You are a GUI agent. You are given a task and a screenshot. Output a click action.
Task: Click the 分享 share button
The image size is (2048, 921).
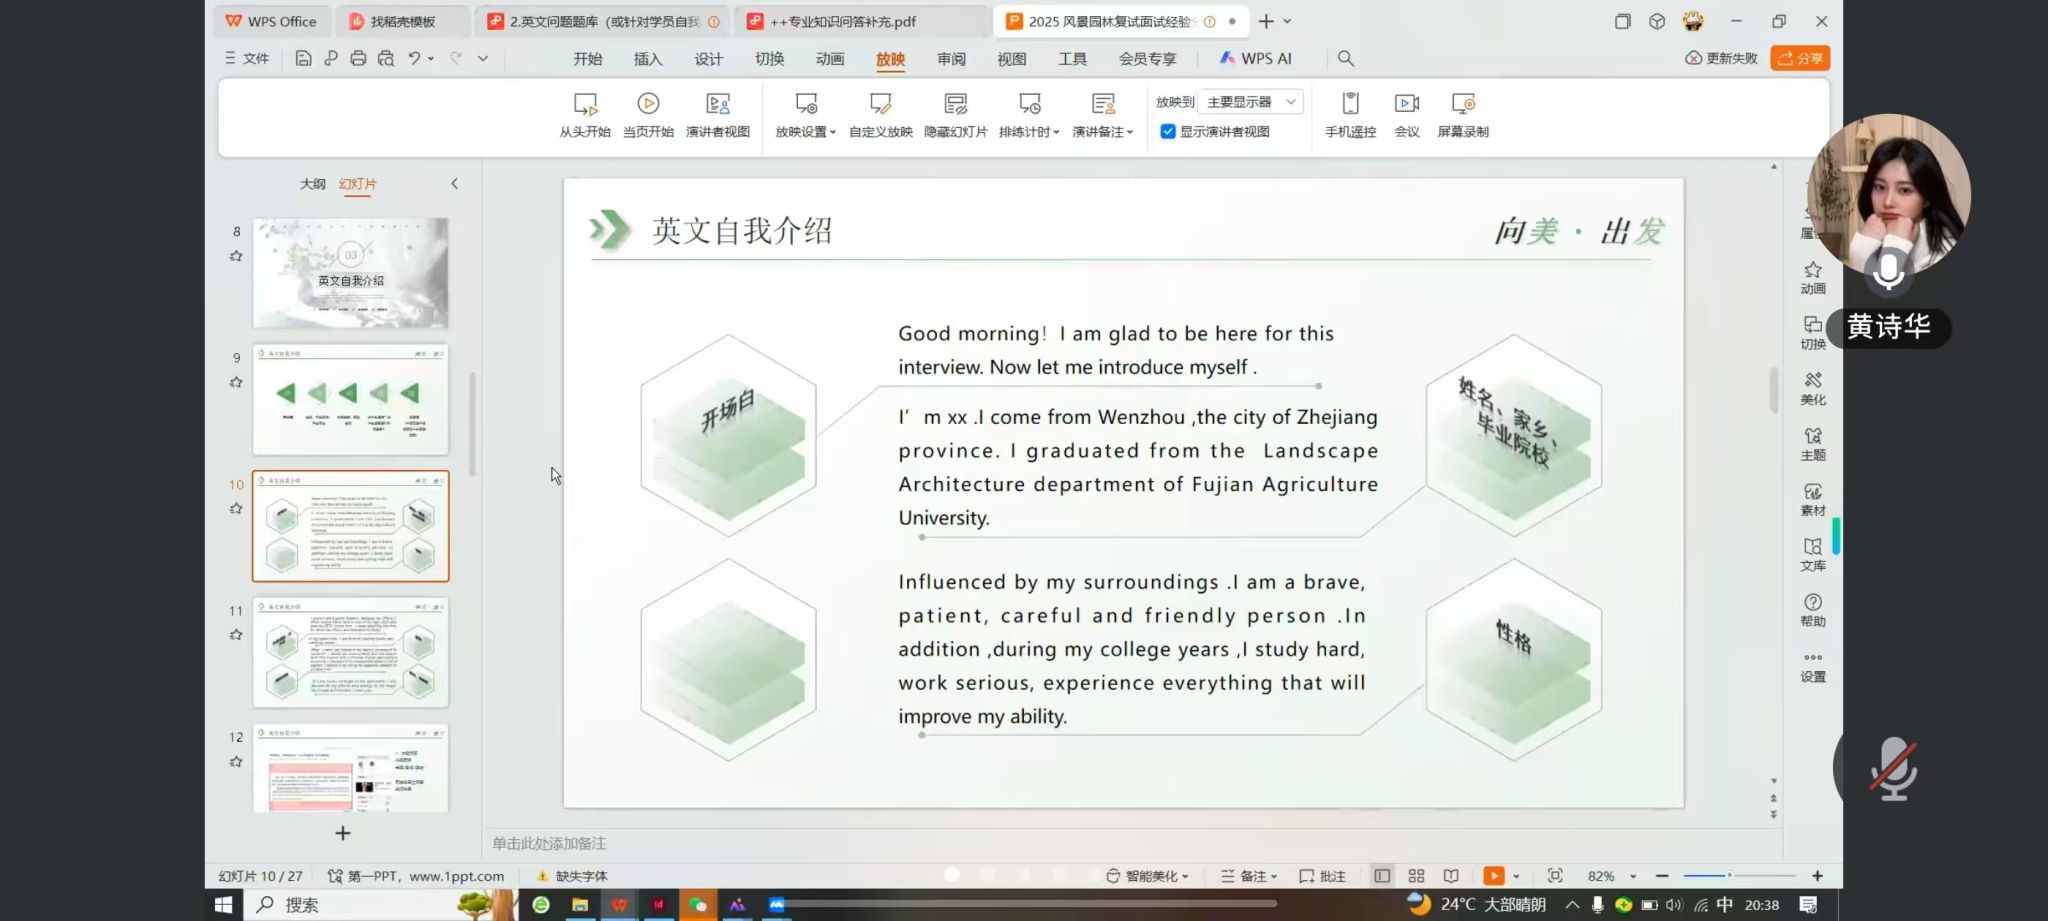pyautogui.click(x=1799, y=58)
